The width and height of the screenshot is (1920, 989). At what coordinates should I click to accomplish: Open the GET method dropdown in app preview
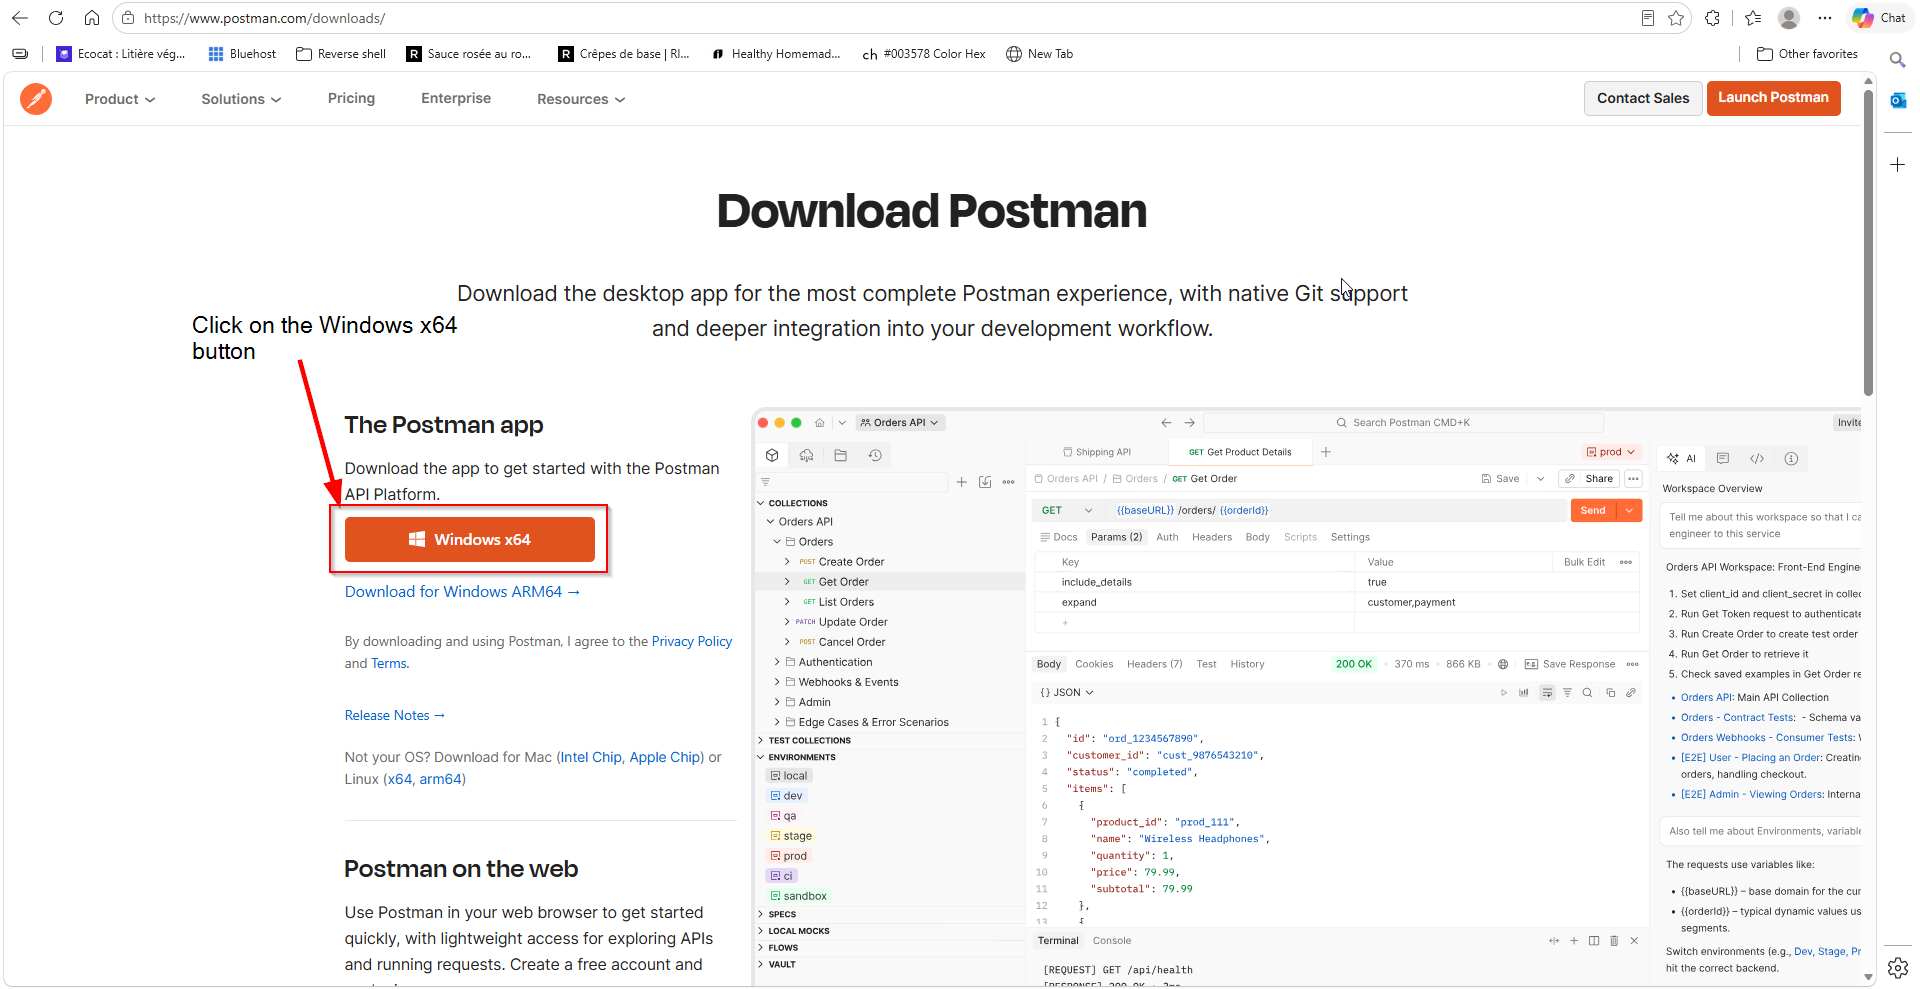point(1067,510)
